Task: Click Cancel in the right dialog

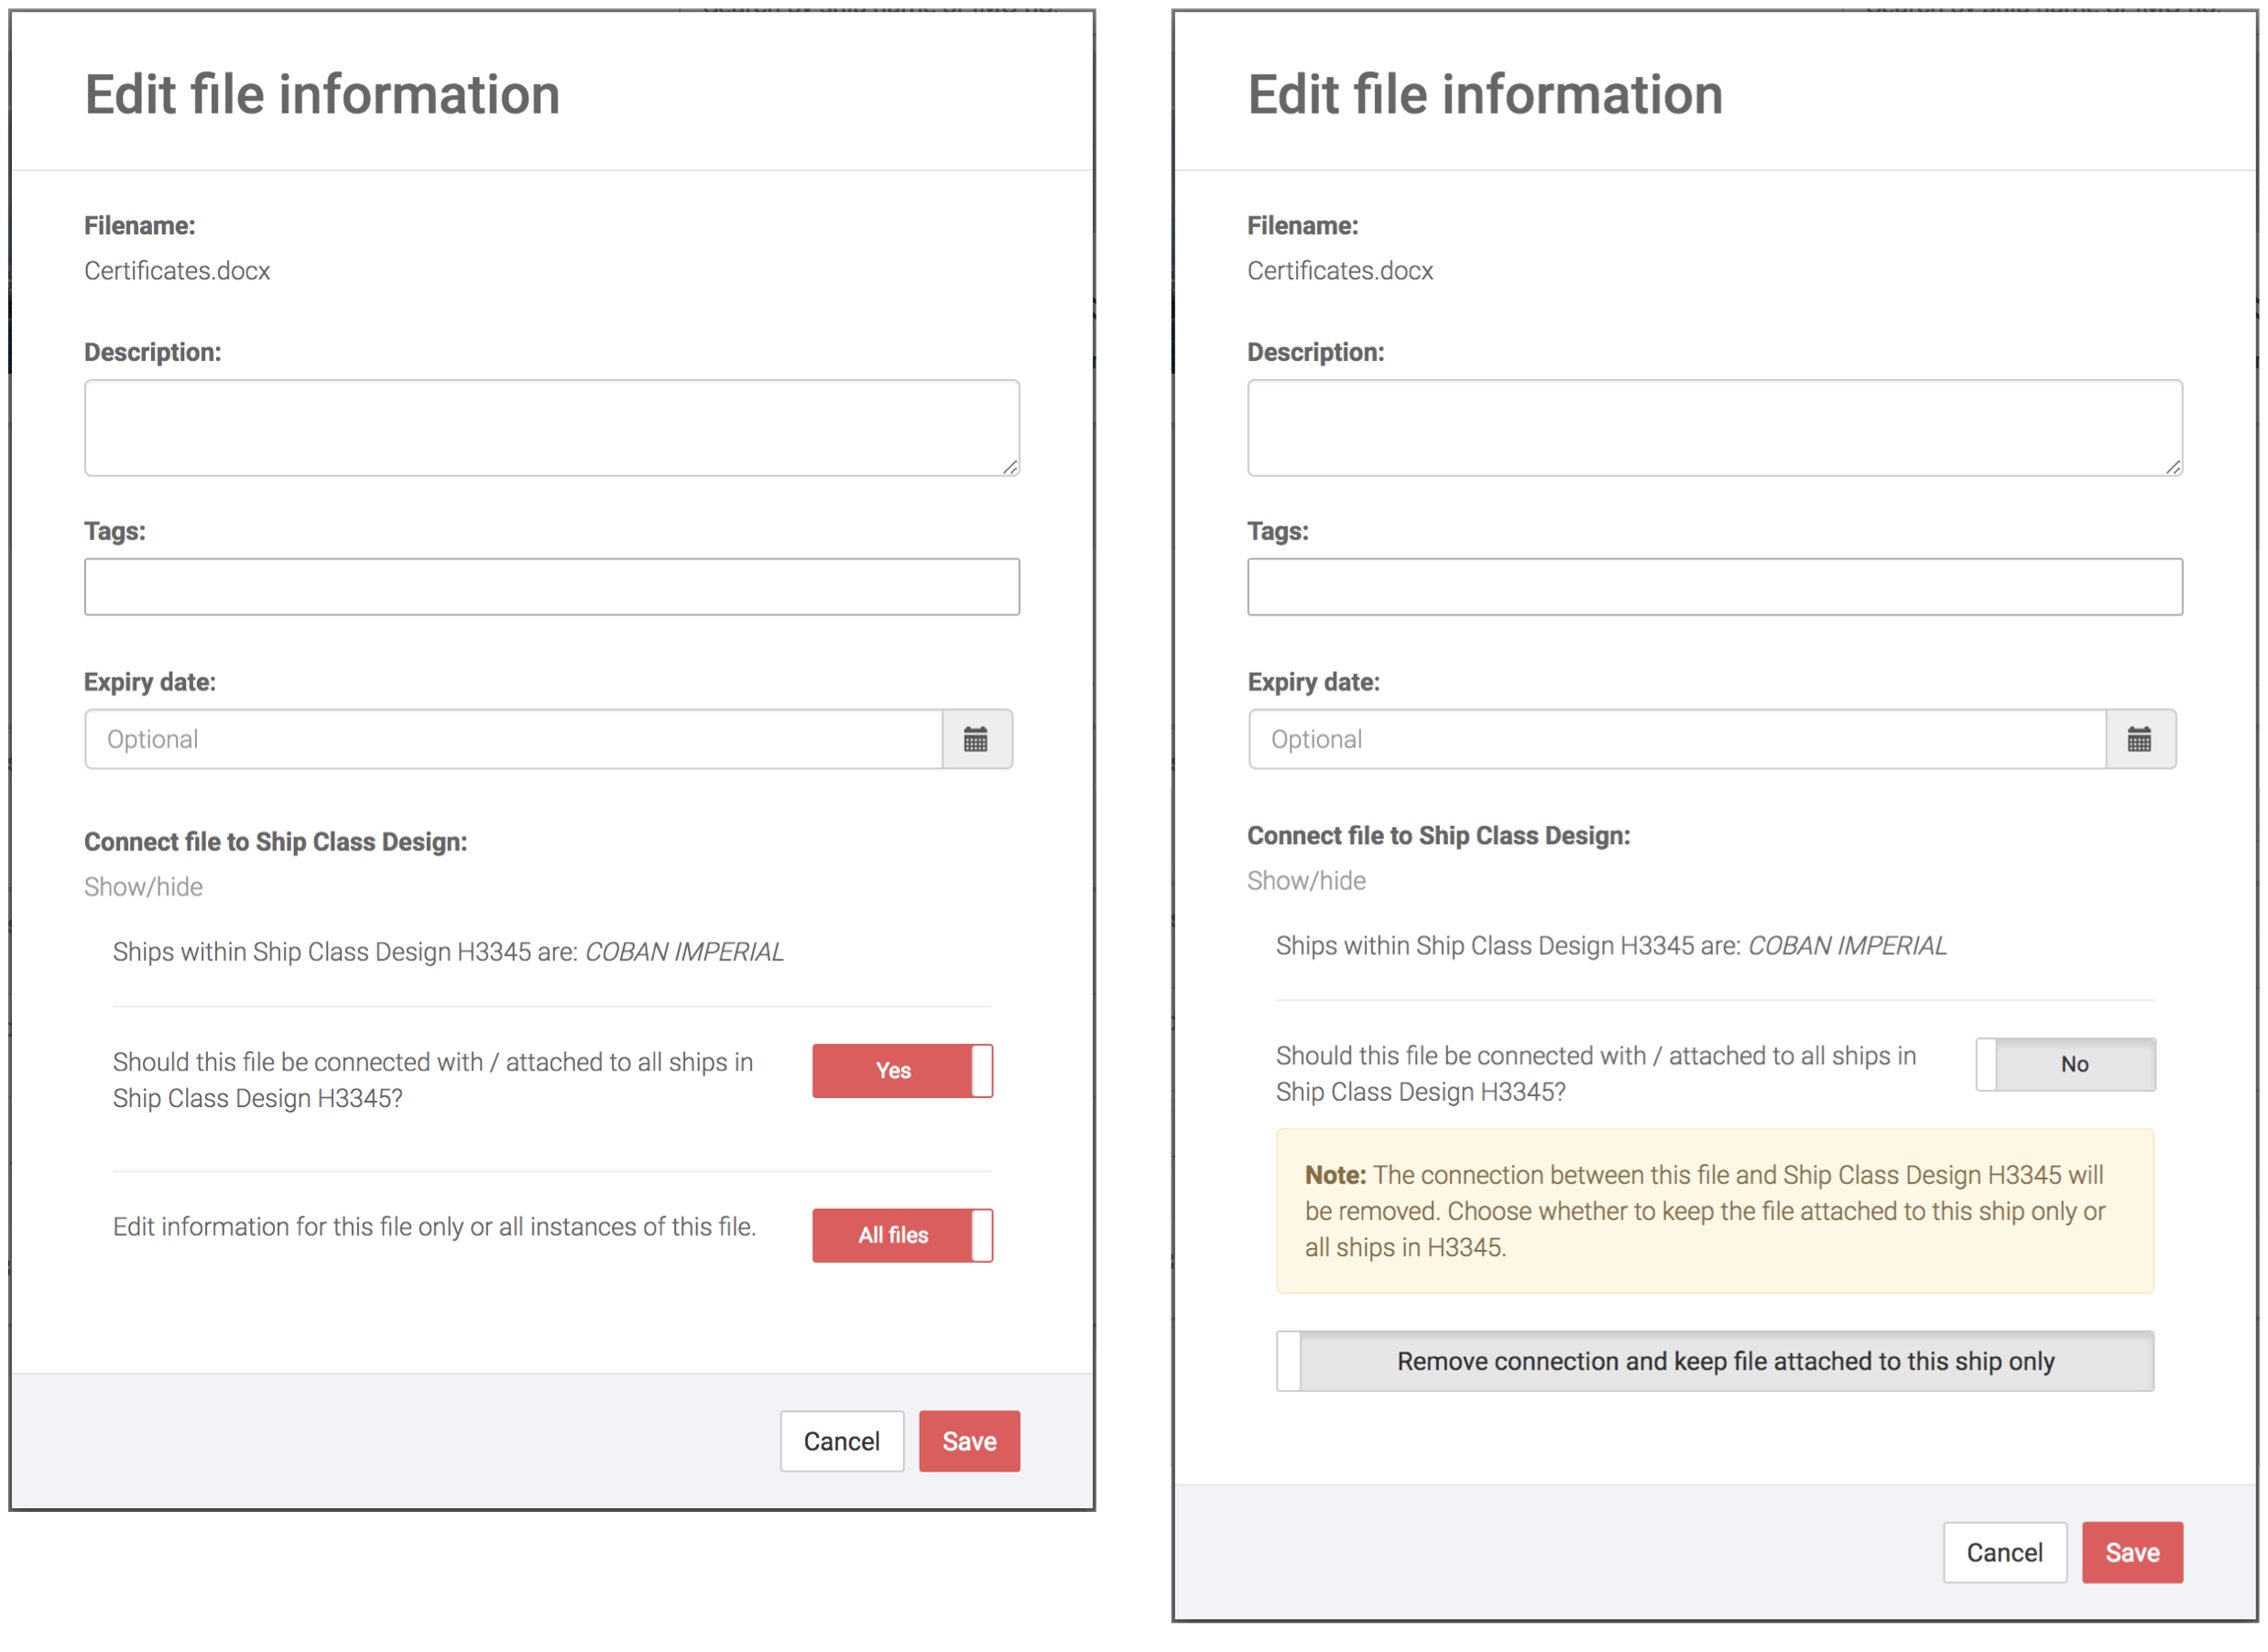Action: [2004, 1552]
